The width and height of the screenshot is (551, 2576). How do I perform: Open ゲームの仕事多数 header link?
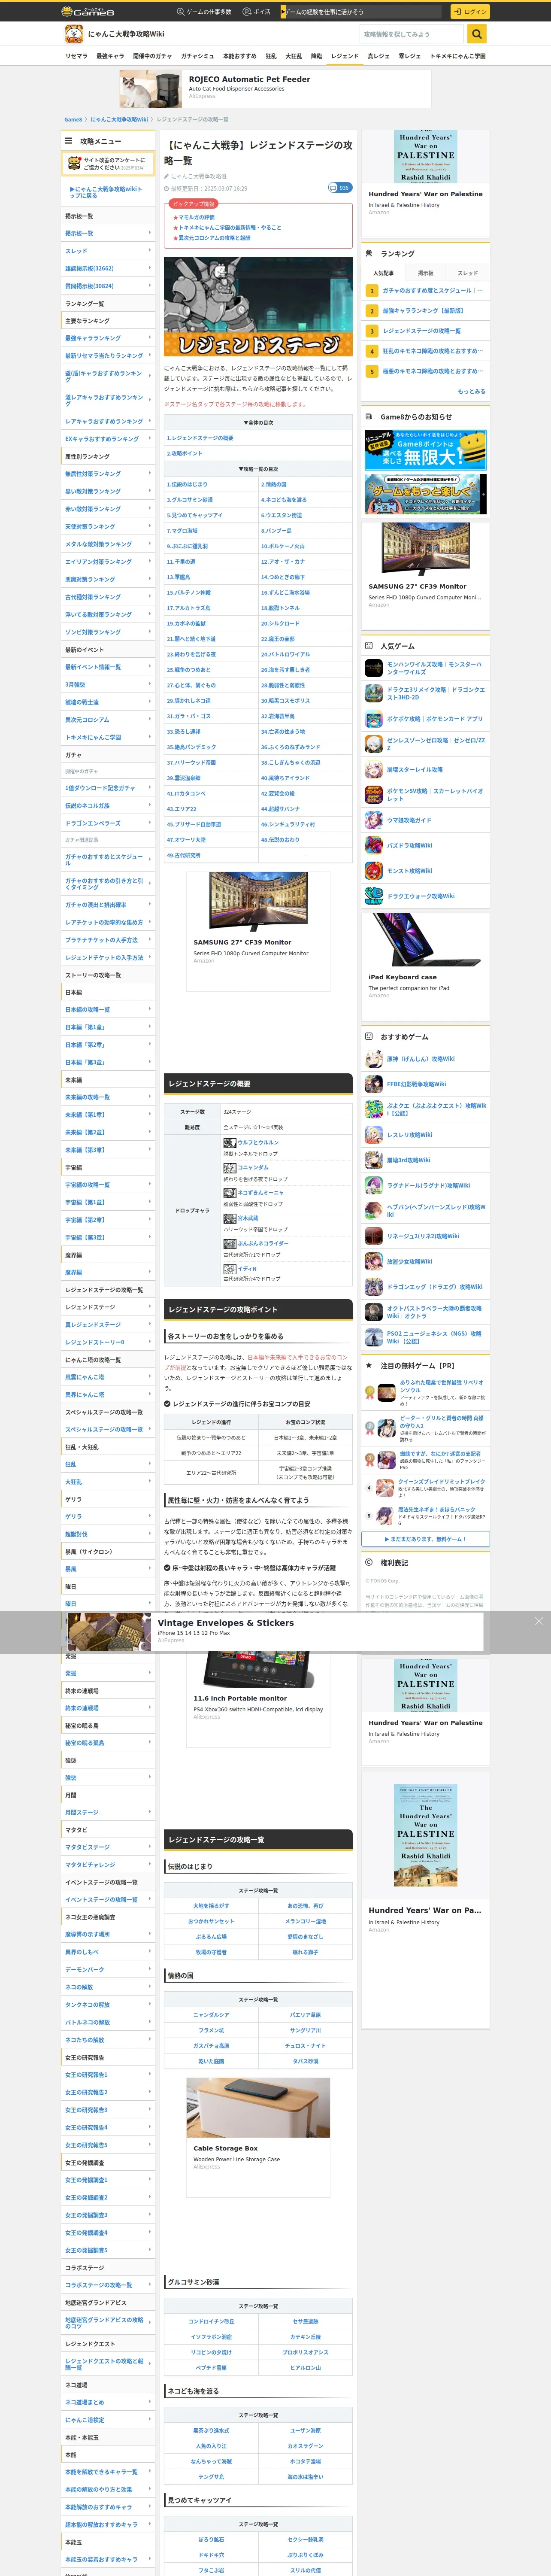tap(204, 12)
